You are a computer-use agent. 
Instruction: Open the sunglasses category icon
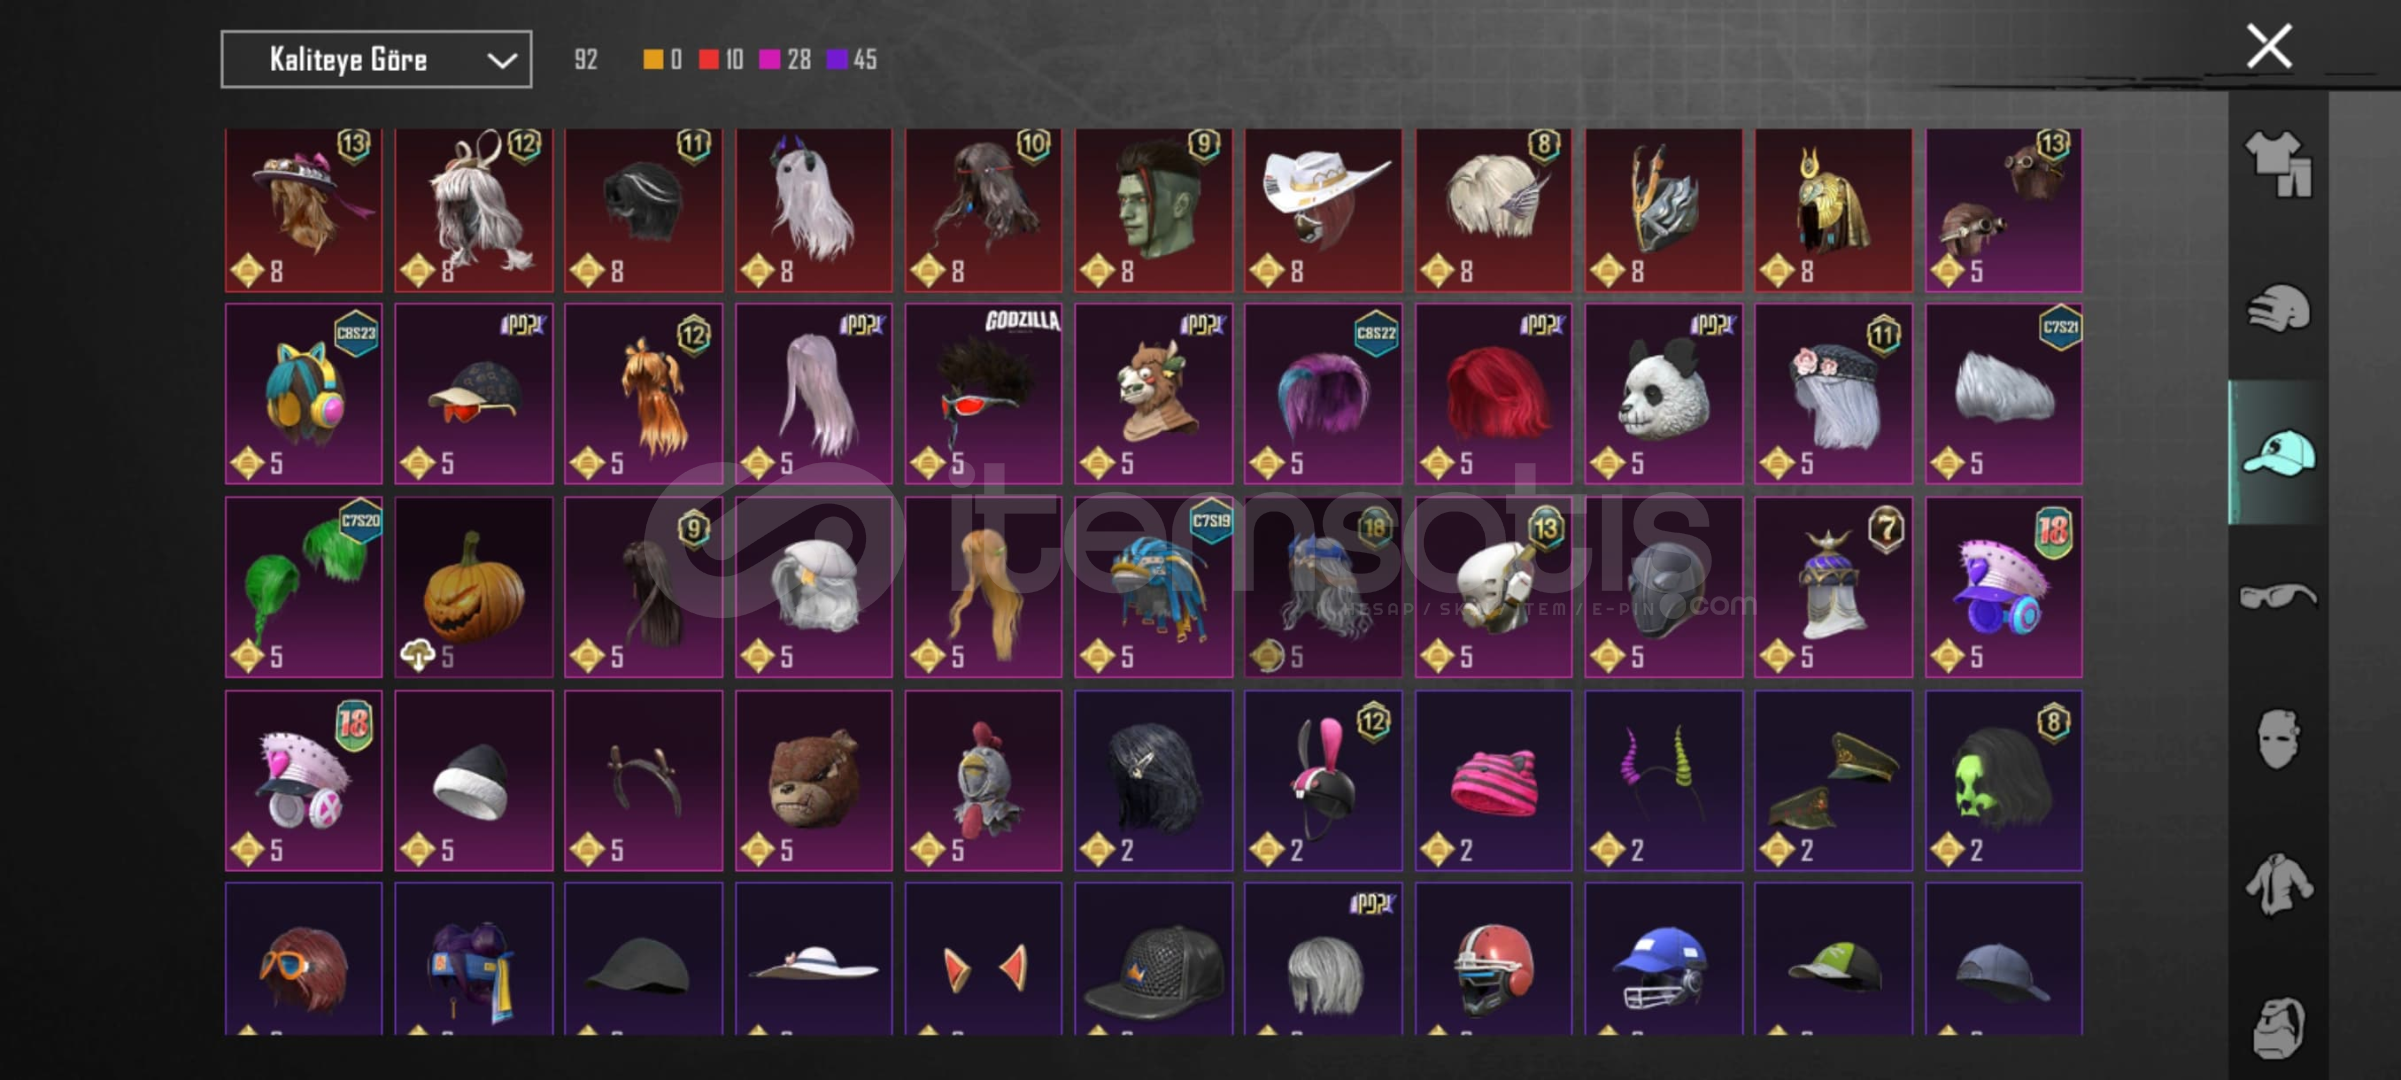(2278, 597)
